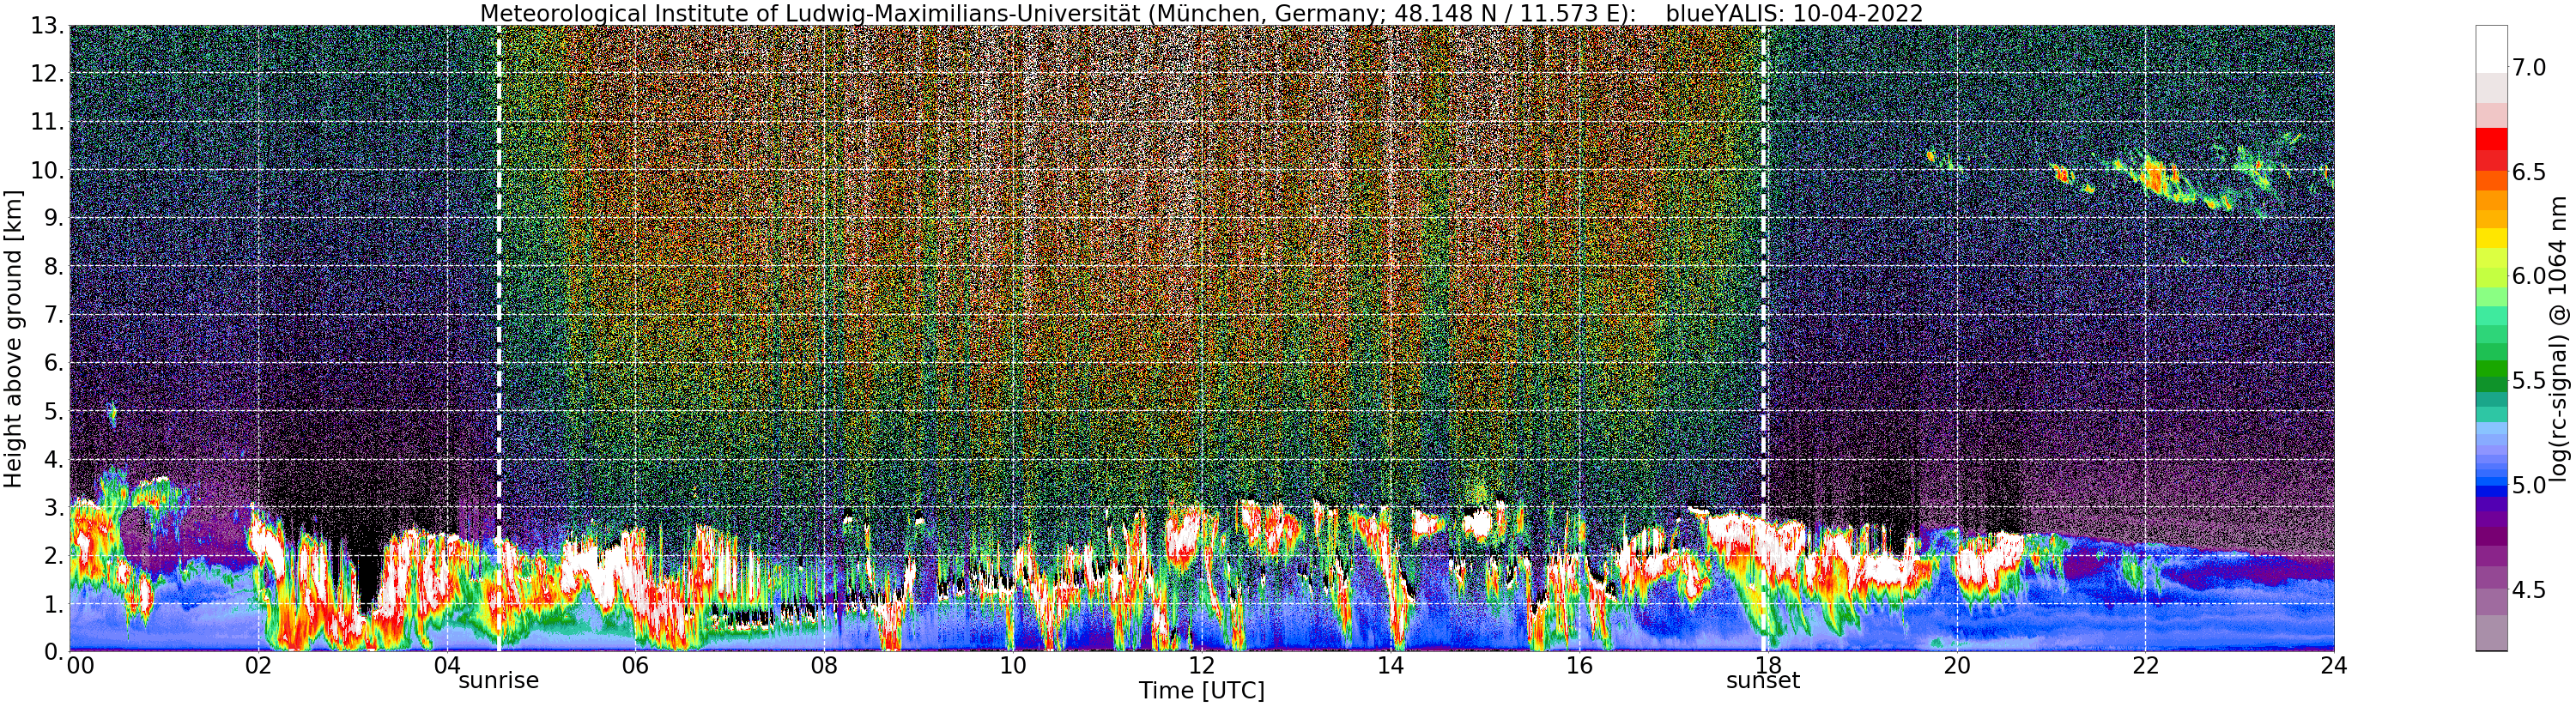
Task: Click the x-axis tick label '04'
Action: (x=447, y=666)
